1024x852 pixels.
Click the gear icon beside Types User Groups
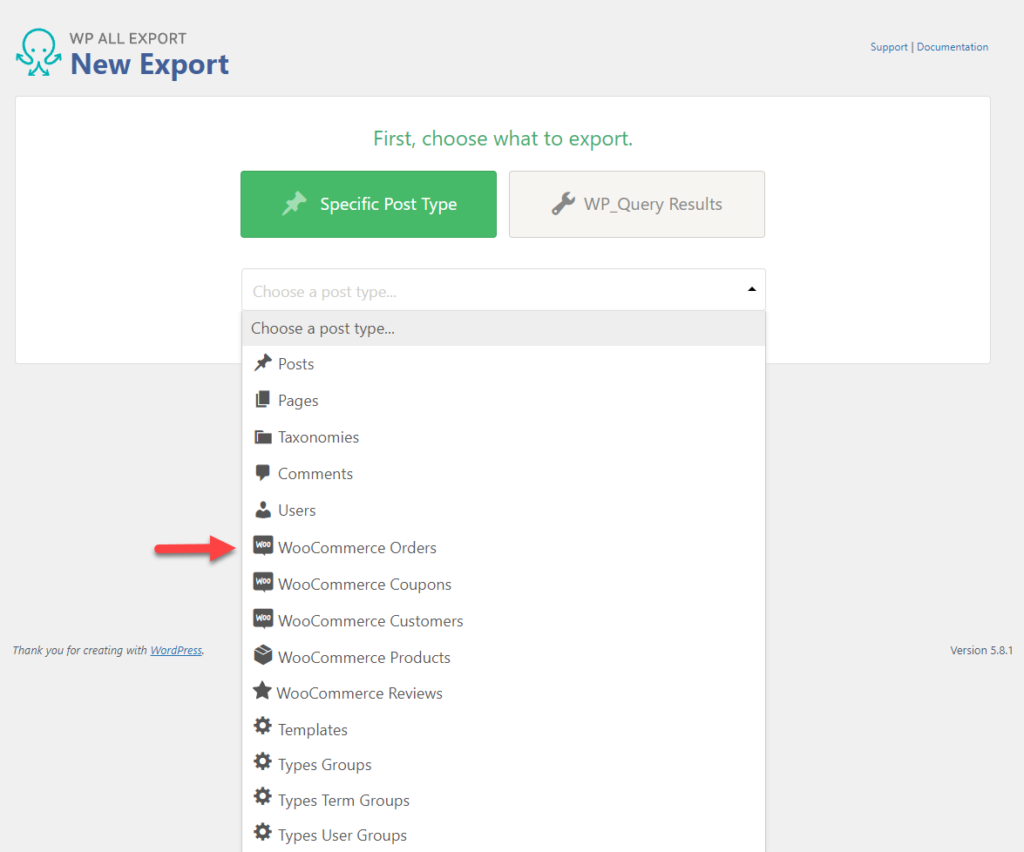[263, 832]
